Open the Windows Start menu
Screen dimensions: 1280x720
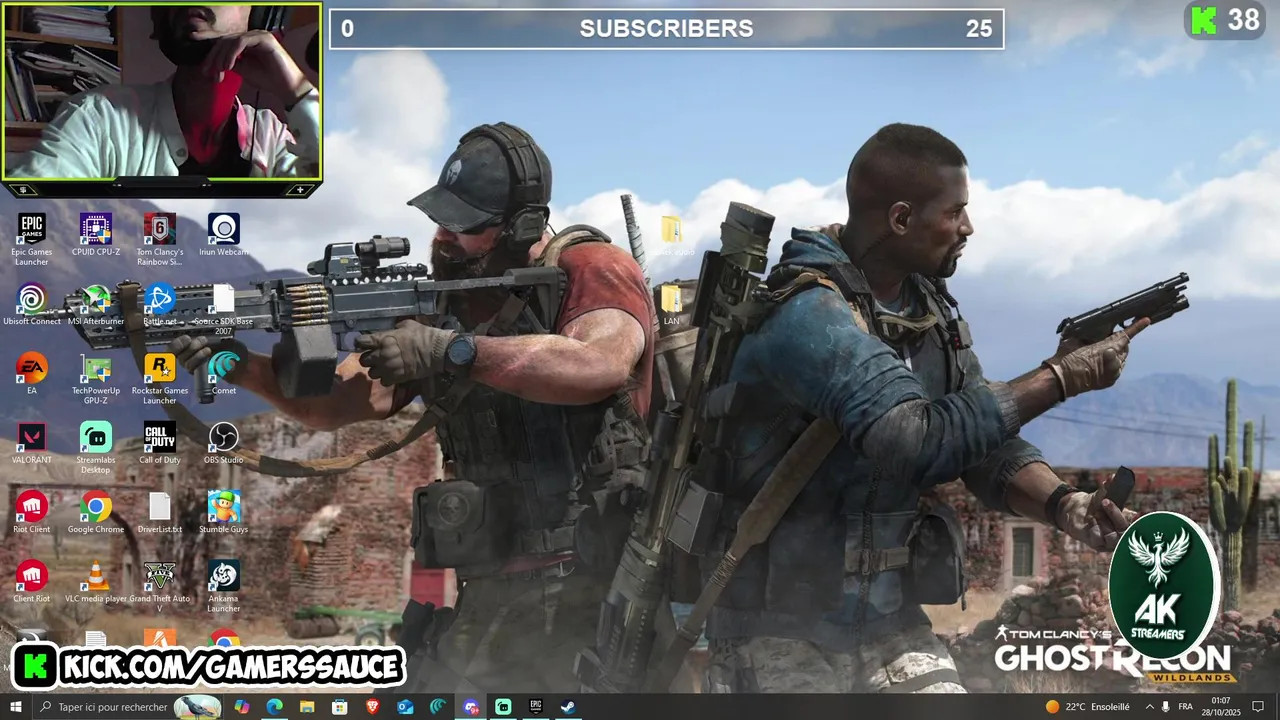(15, 707)
